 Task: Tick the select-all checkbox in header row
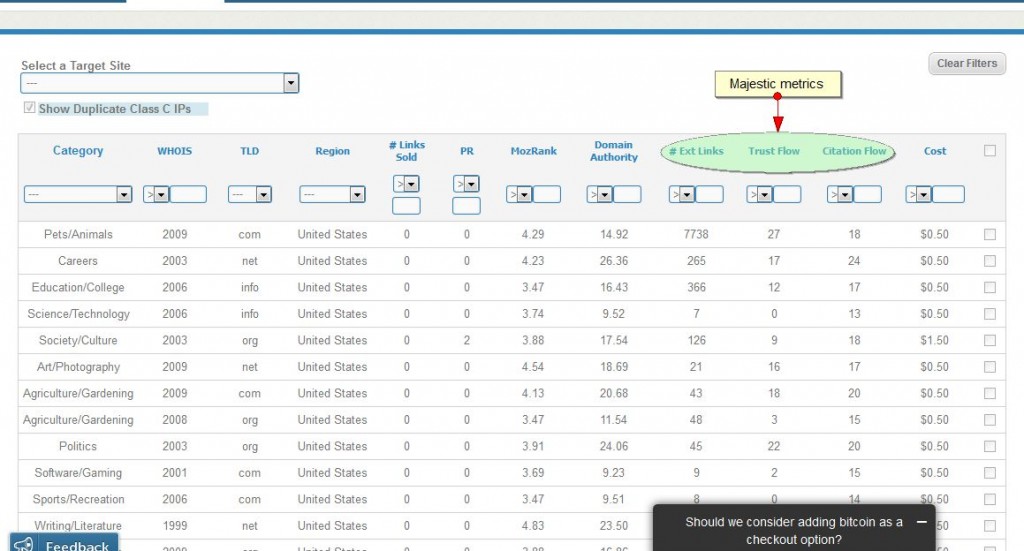tap(990, 151)
